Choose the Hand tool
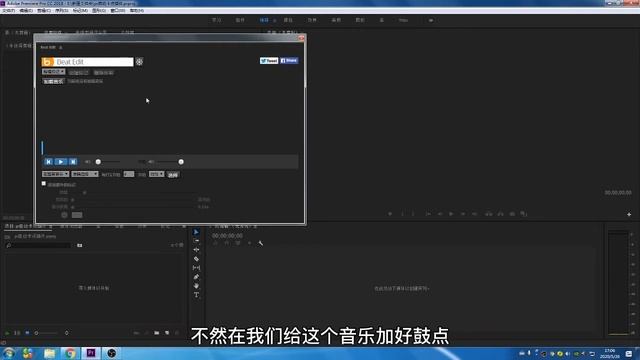640x360 pixels. point(196,286)
